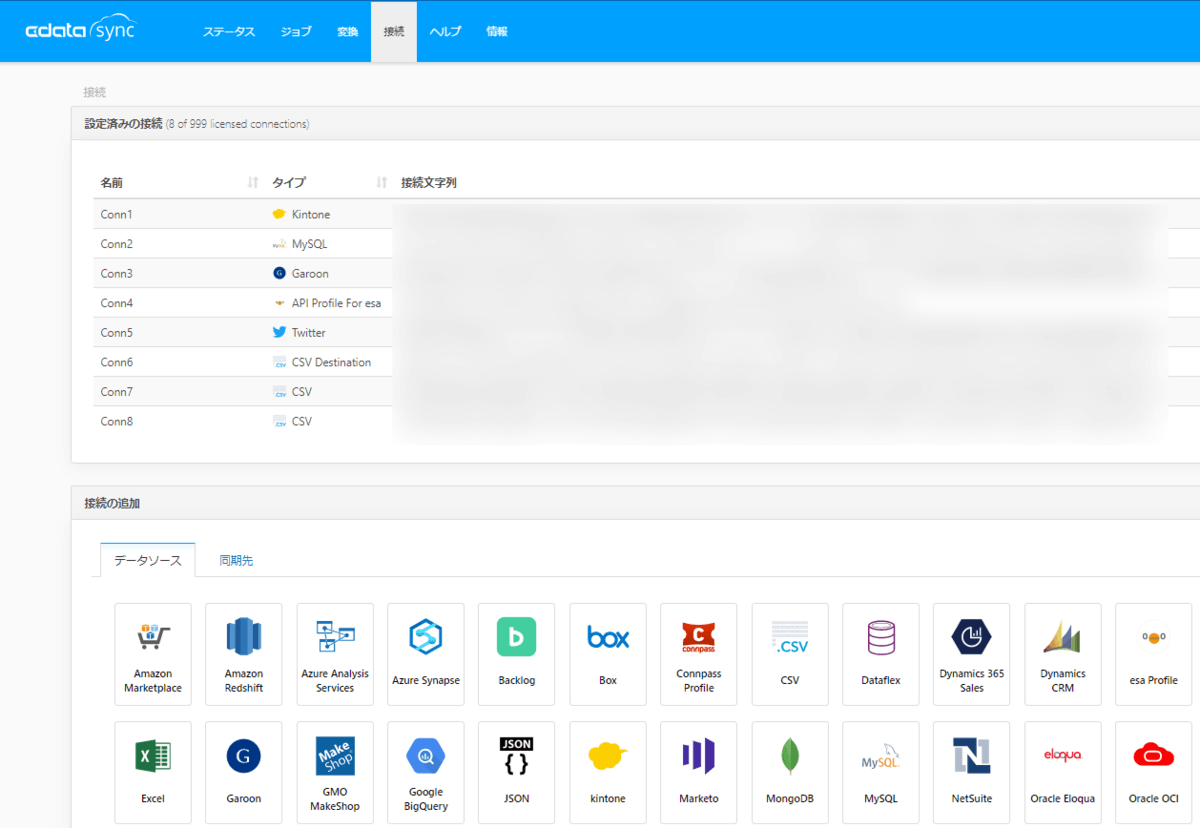Go to the ステータス menu
1200x828 pixels.
pyautogui.click(x=229, y=32)
